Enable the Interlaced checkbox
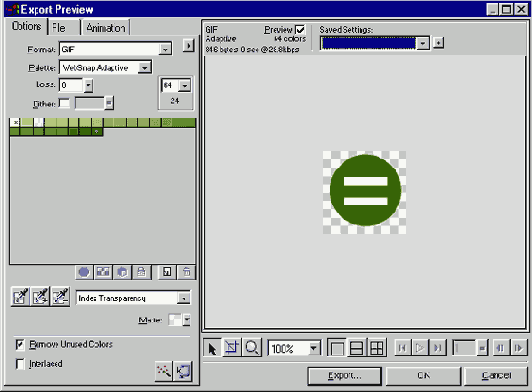532x392 pixels. coord(20,364)
